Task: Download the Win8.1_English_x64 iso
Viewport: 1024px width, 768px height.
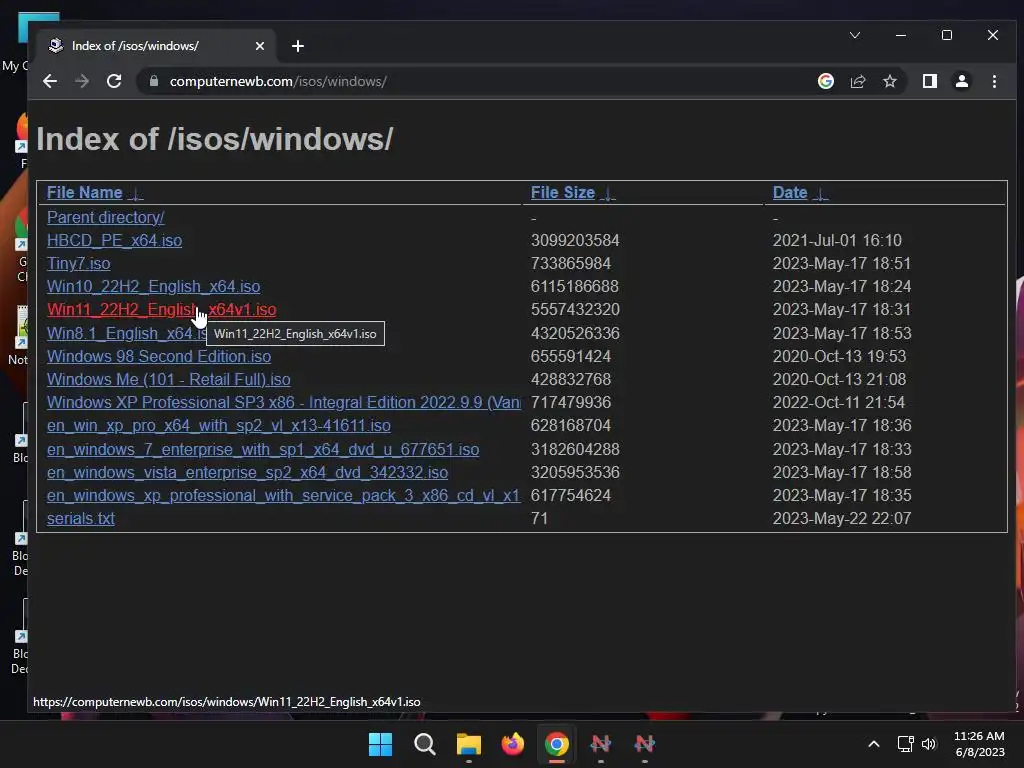Action: click(127, 333)
